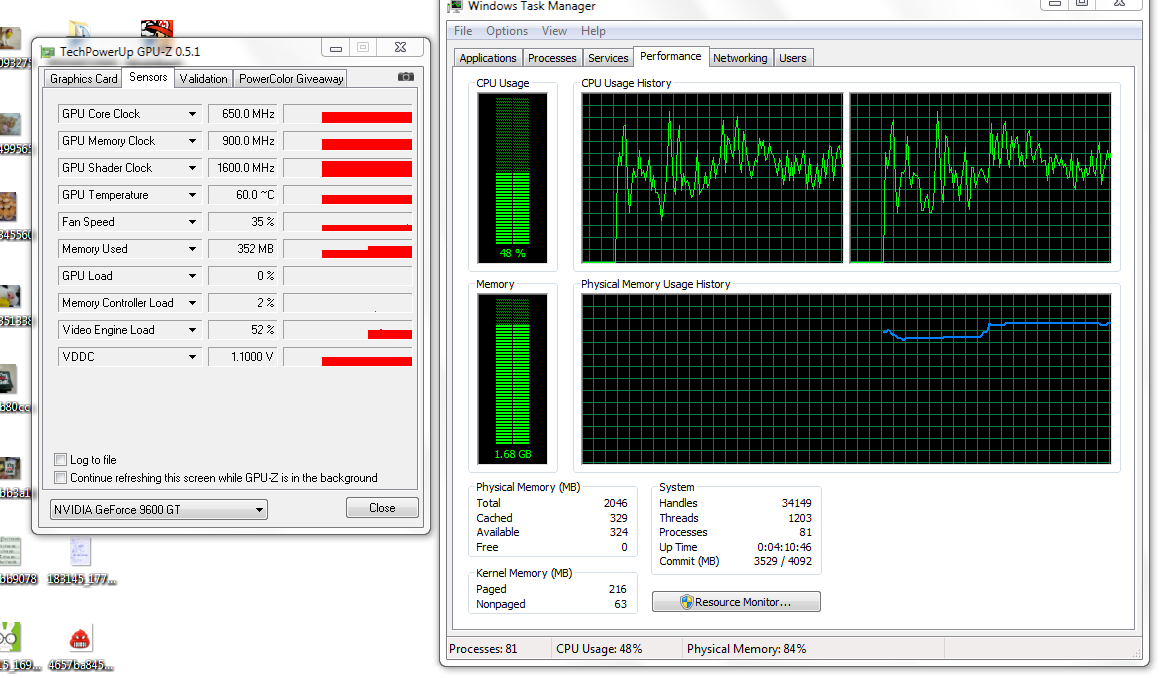Click the Processes: 81 status bar entry

(x=484, y=649)
